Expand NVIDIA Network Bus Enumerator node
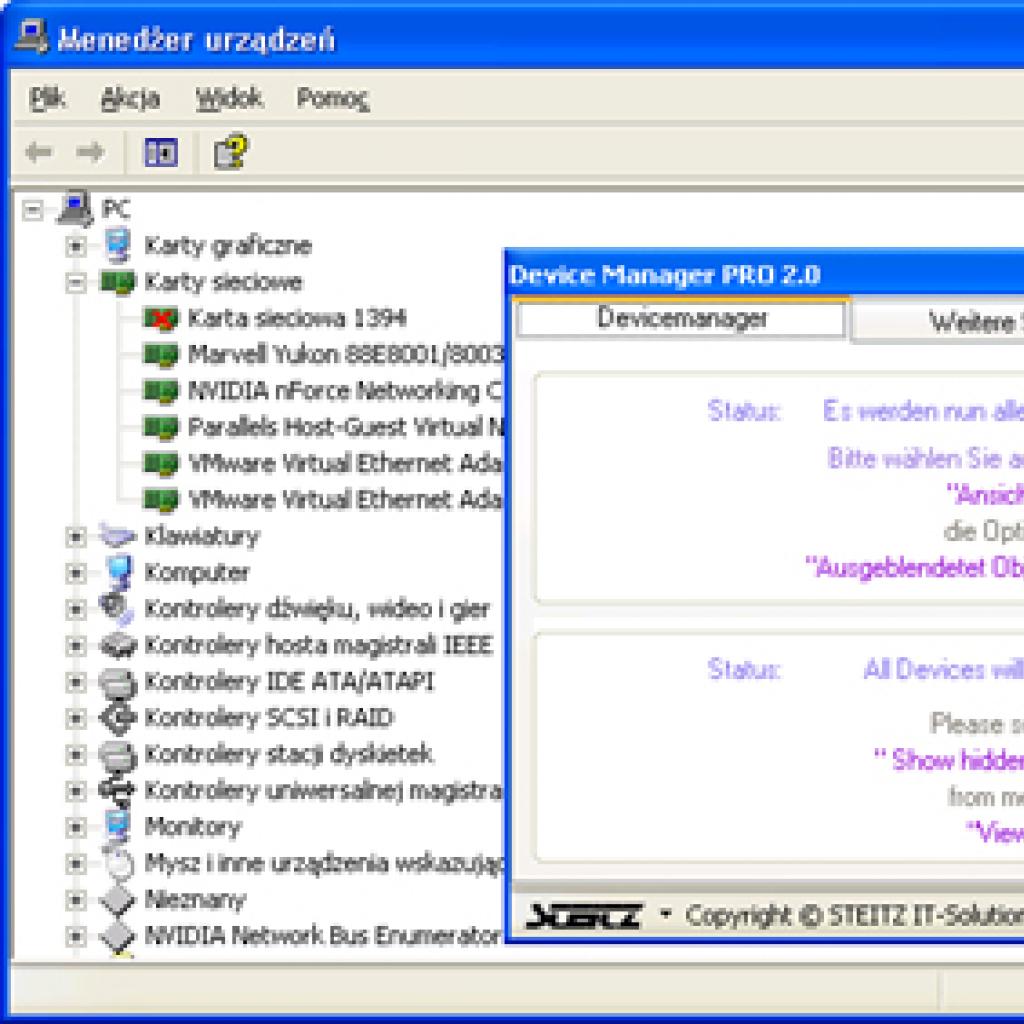Screen dimensions: 1024x1024 [76, 936]
